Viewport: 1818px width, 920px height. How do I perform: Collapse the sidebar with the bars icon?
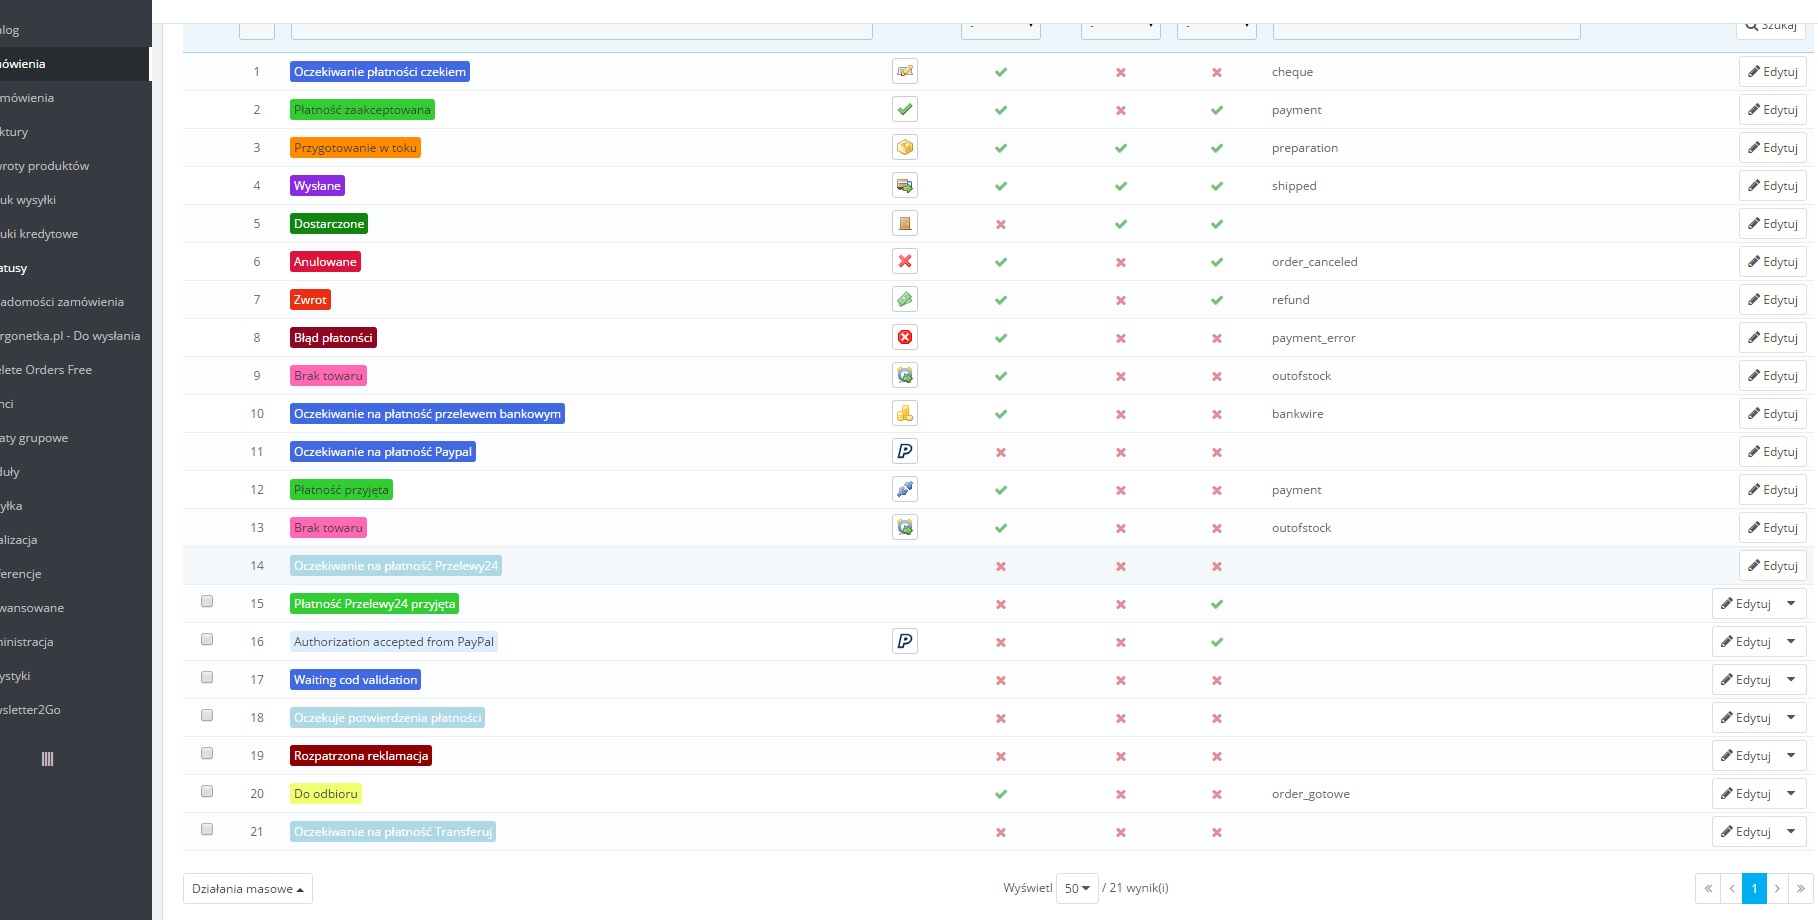[47, 759]
